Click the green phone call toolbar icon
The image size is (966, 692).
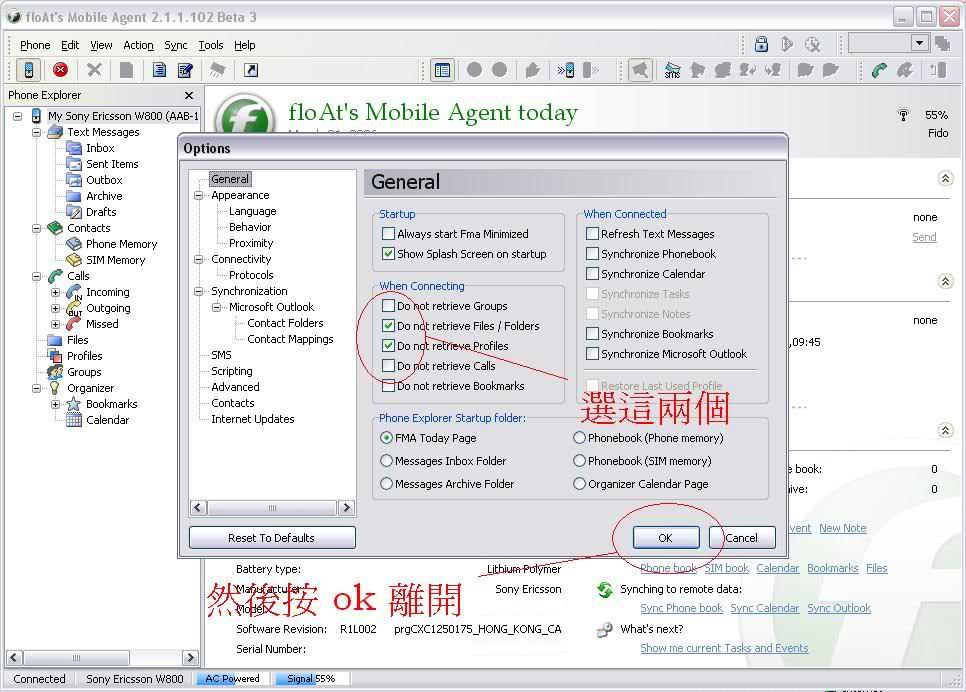(879, 70)
